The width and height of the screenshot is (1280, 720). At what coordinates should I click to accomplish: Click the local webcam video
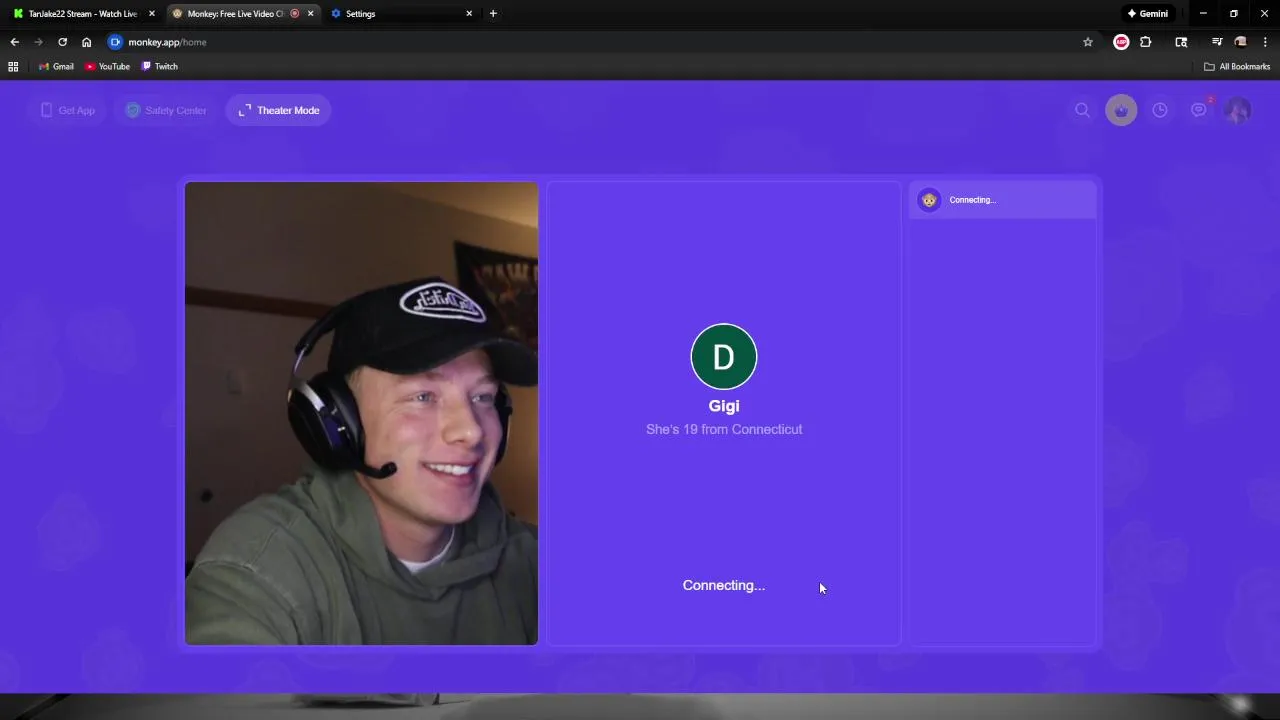coord(361,413)
